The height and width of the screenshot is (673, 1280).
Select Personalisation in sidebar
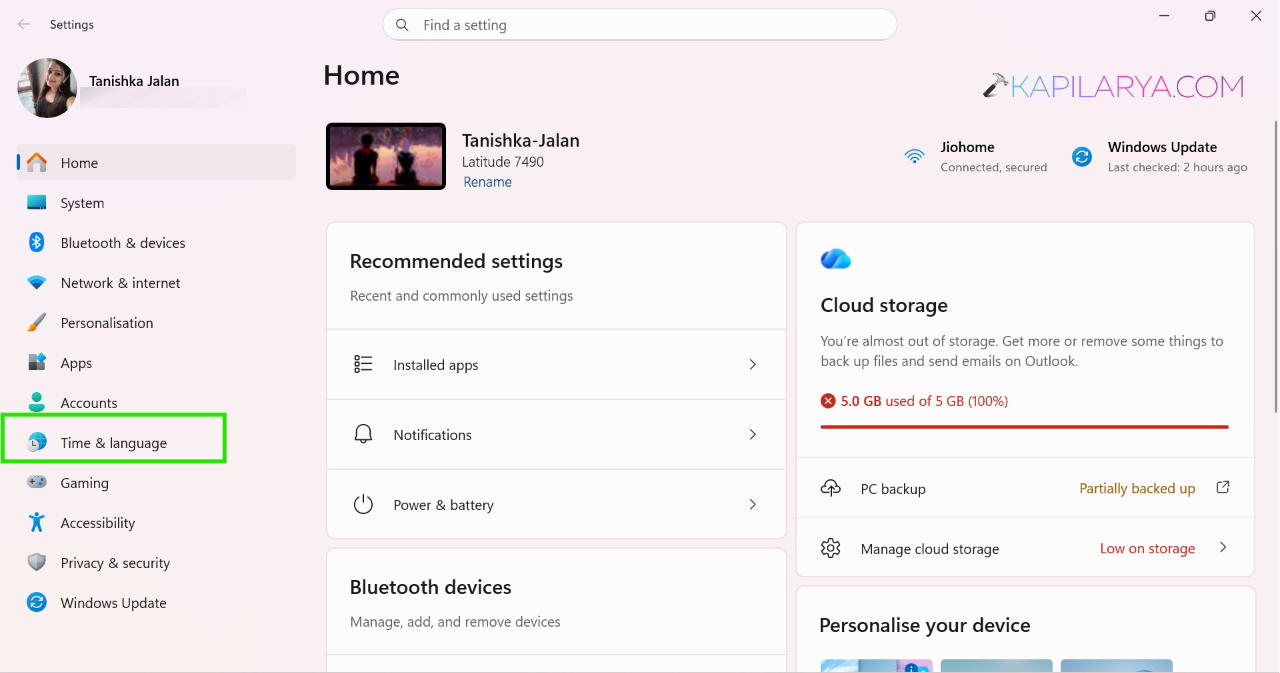[x=156, y=322]
